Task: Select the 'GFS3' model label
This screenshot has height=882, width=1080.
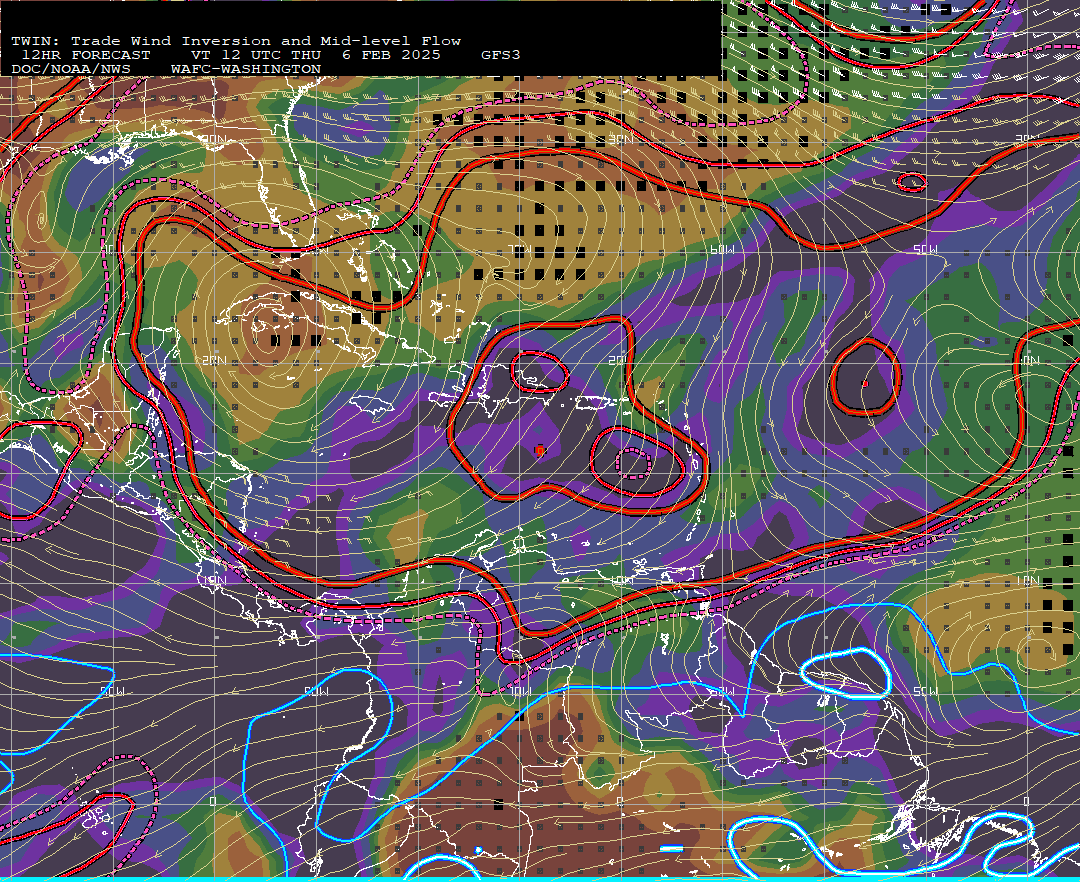Action: (x=501, y=55)
